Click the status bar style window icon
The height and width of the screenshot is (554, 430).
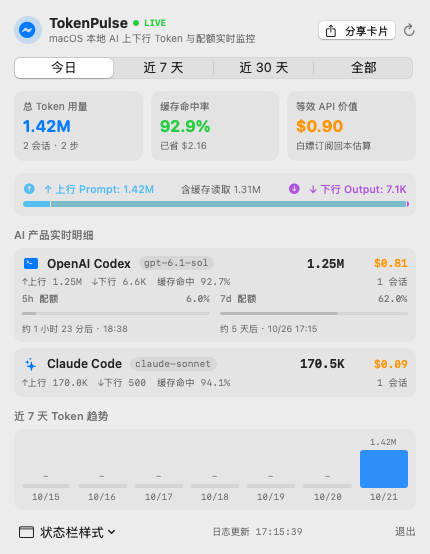[x=26, y=532]
